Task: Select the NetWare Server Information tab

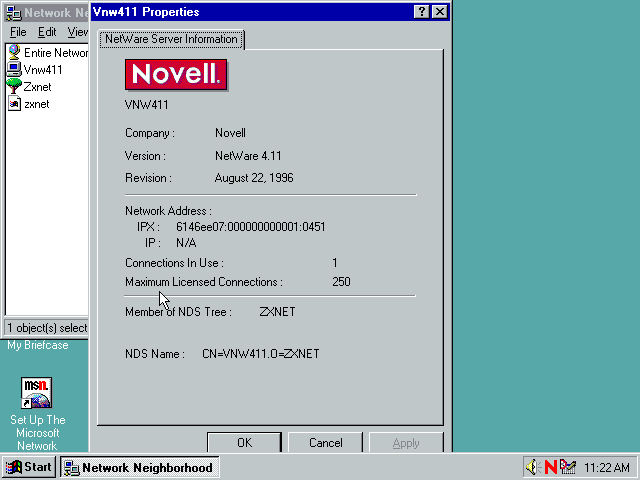Action: click(x=171, y=39)
